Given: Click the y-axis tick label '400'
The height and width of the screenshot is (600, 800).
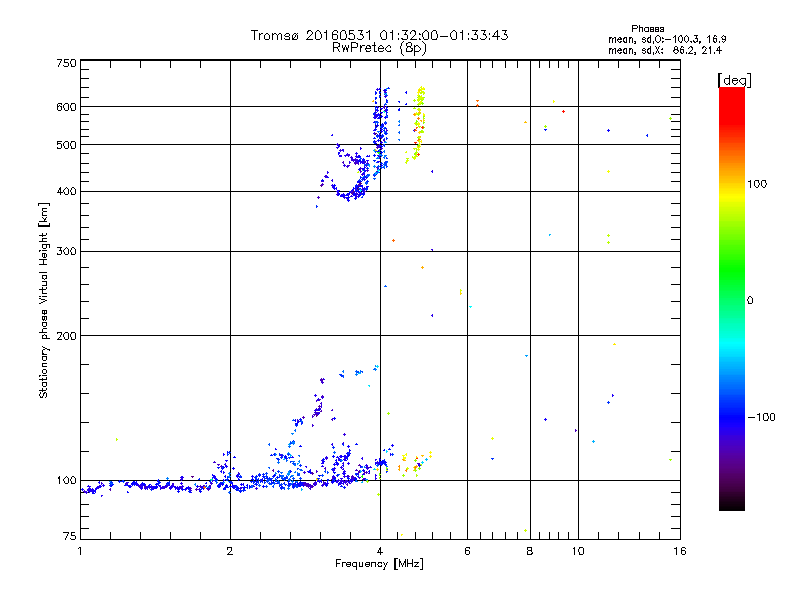Looking at the screenshot, I should point(66,191).
